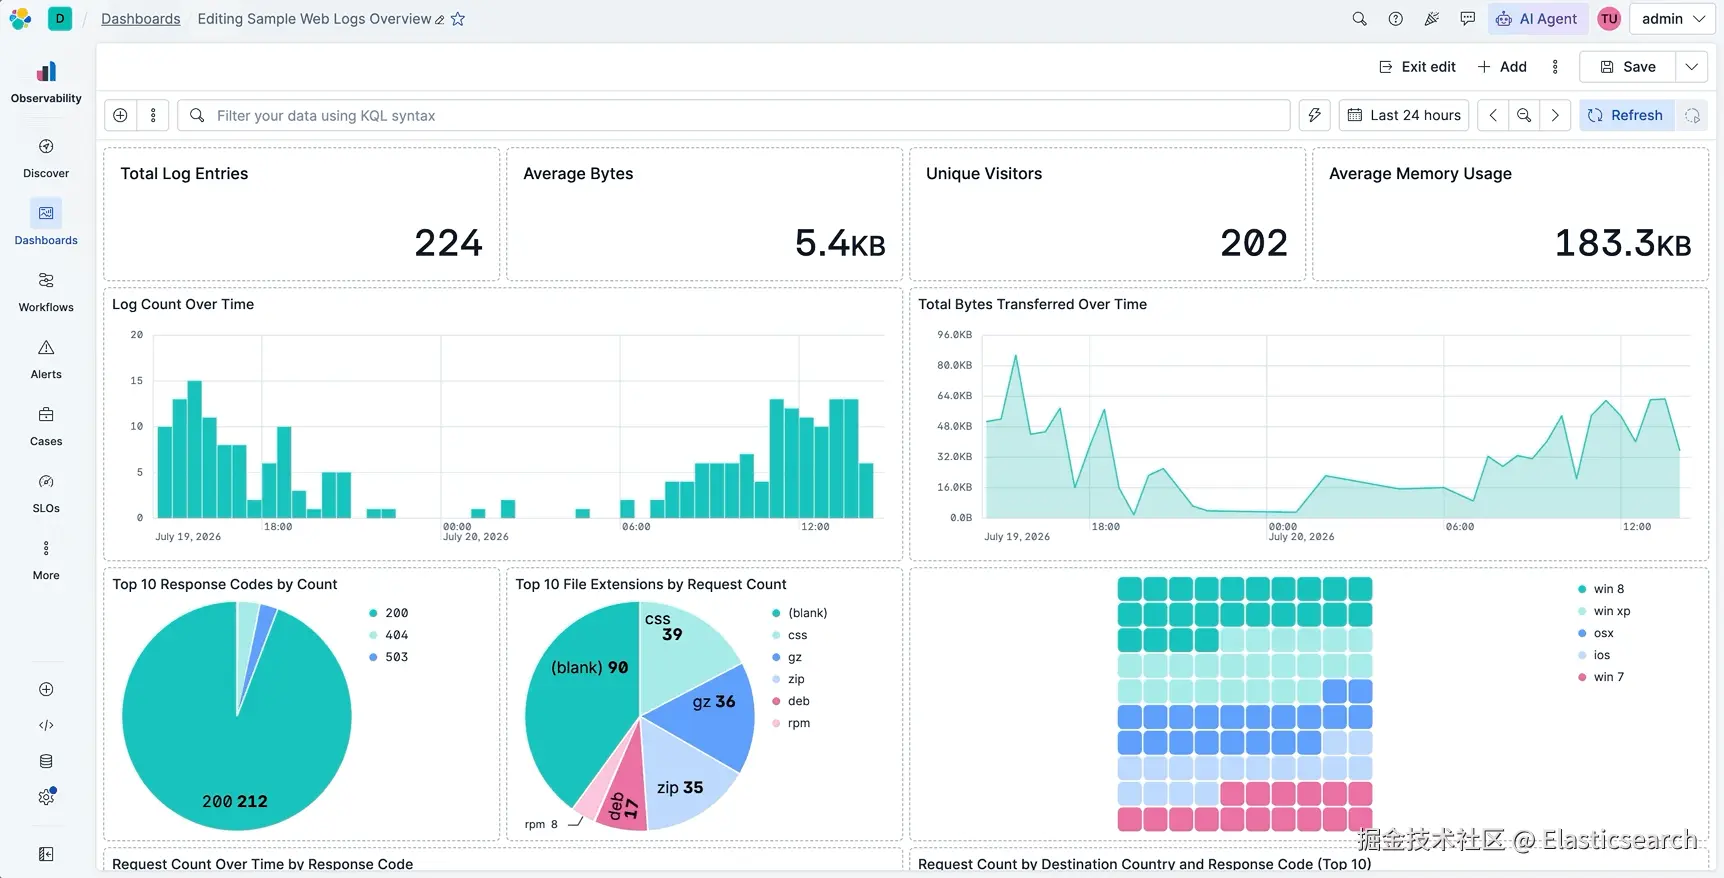Open the Save options dropdown arrow
The width and height of the screenshot is (1724, 878).
click(1692, 67)
